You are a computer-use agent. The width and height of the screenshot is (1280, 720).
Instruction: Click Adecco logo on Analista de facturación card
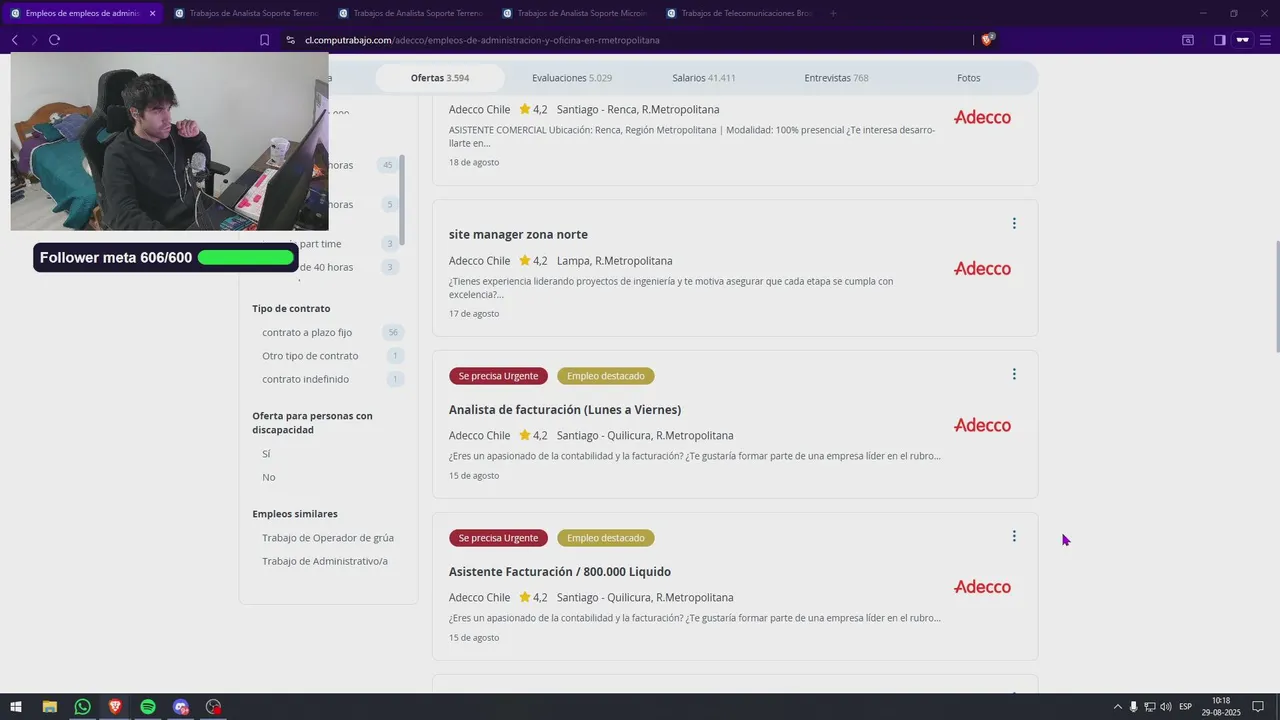click(x=982, y=425)
